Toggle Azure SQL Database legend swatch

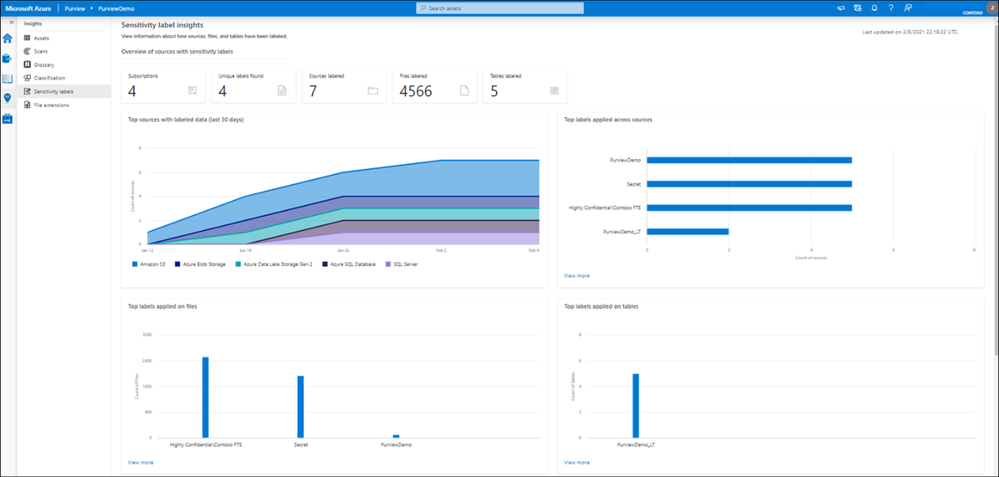[326, 264]
